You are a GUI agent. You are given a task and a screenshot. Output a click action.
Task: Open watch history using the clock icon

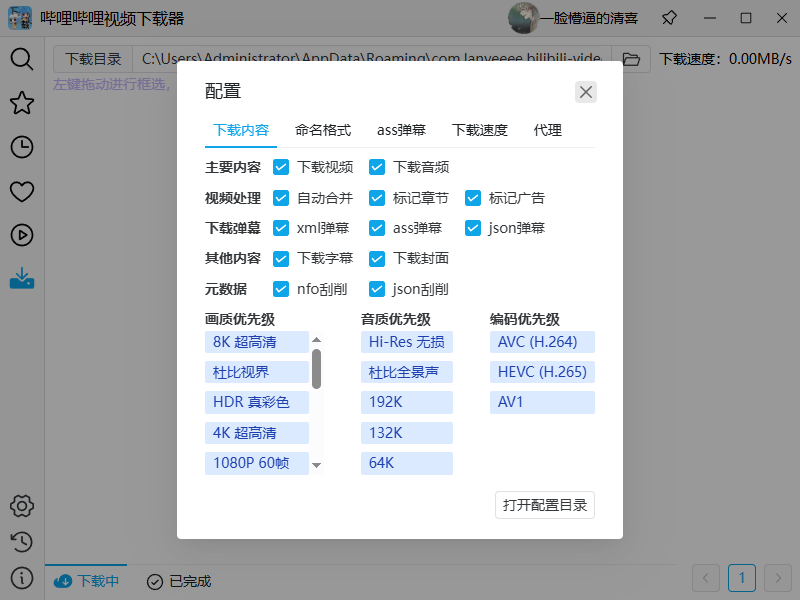[x=21, y=147]
